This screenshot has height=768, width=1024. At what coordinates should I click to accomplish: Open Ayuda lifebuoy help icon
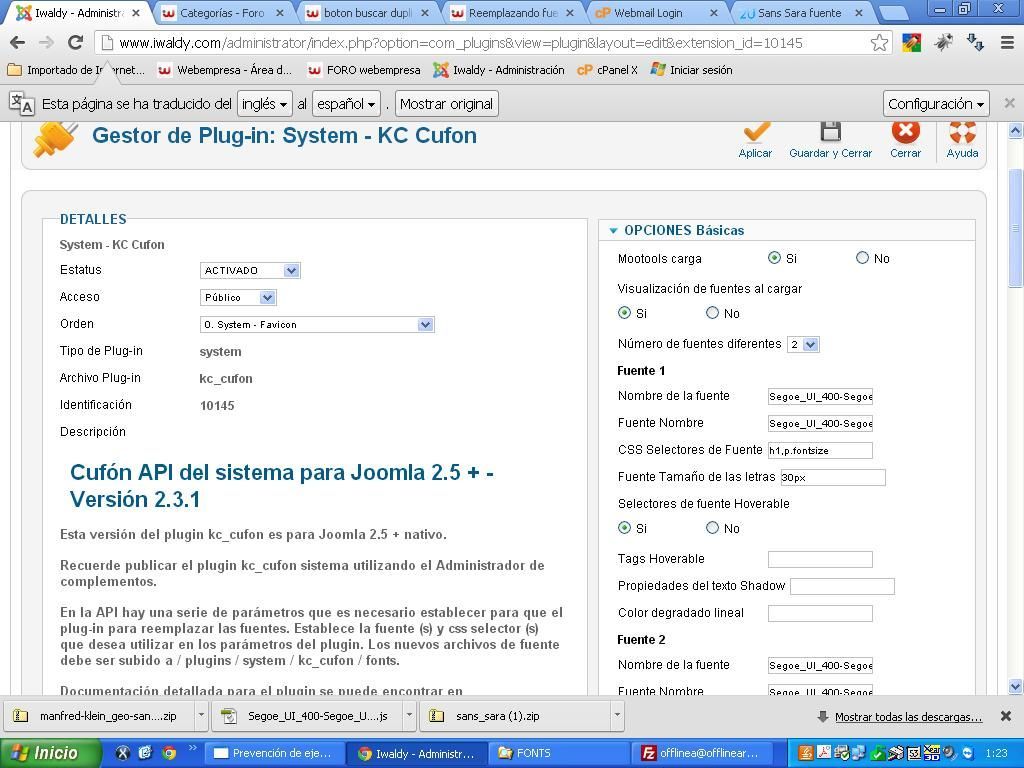pyautogui.click(x=962, y=132)
